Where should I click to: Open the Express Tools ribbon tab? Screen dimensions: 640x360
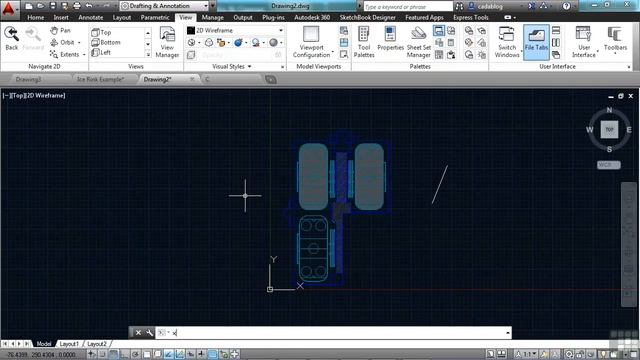tap(471, 18)
